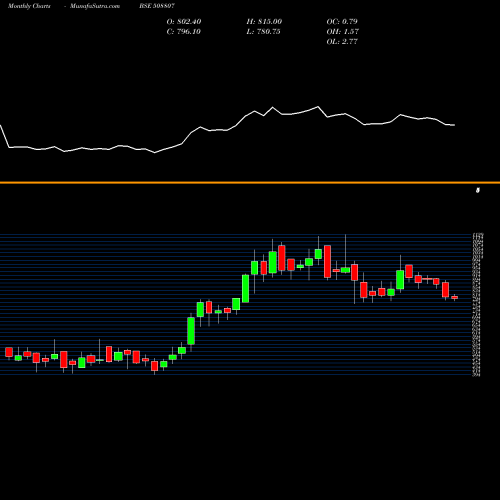Click the 'BSE 508807' ticker text
Image resolution: width=500 pixels, height=500 pixels.
(157, 6)
